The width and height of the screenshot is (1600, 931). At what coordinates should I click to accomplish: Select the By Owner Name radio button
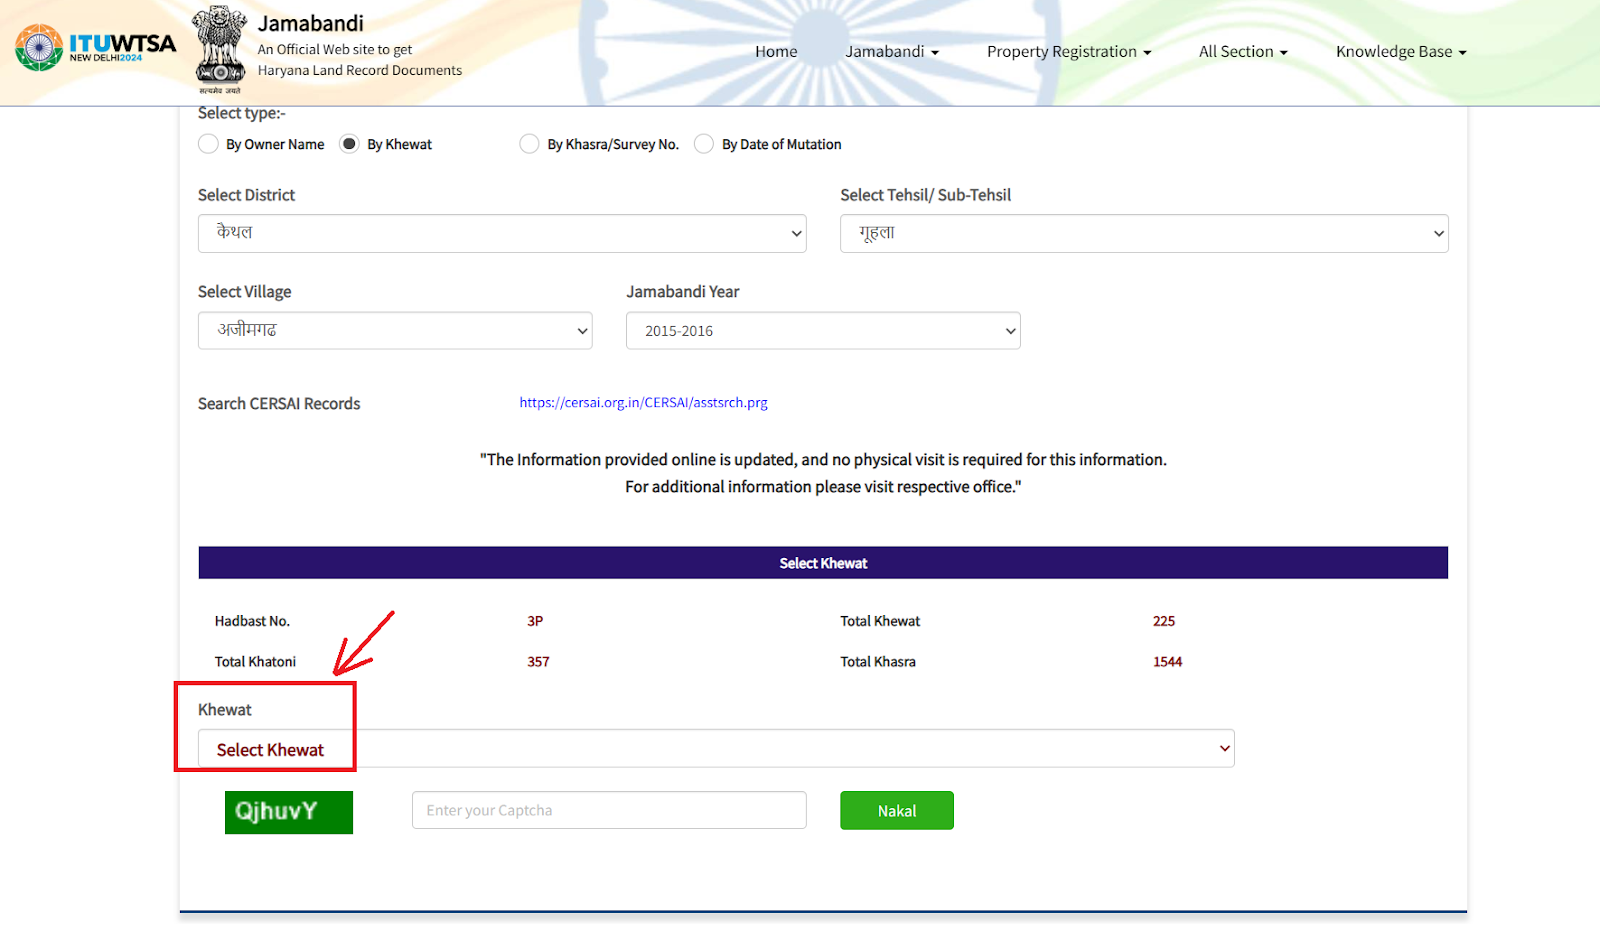[x=208, y=144]
